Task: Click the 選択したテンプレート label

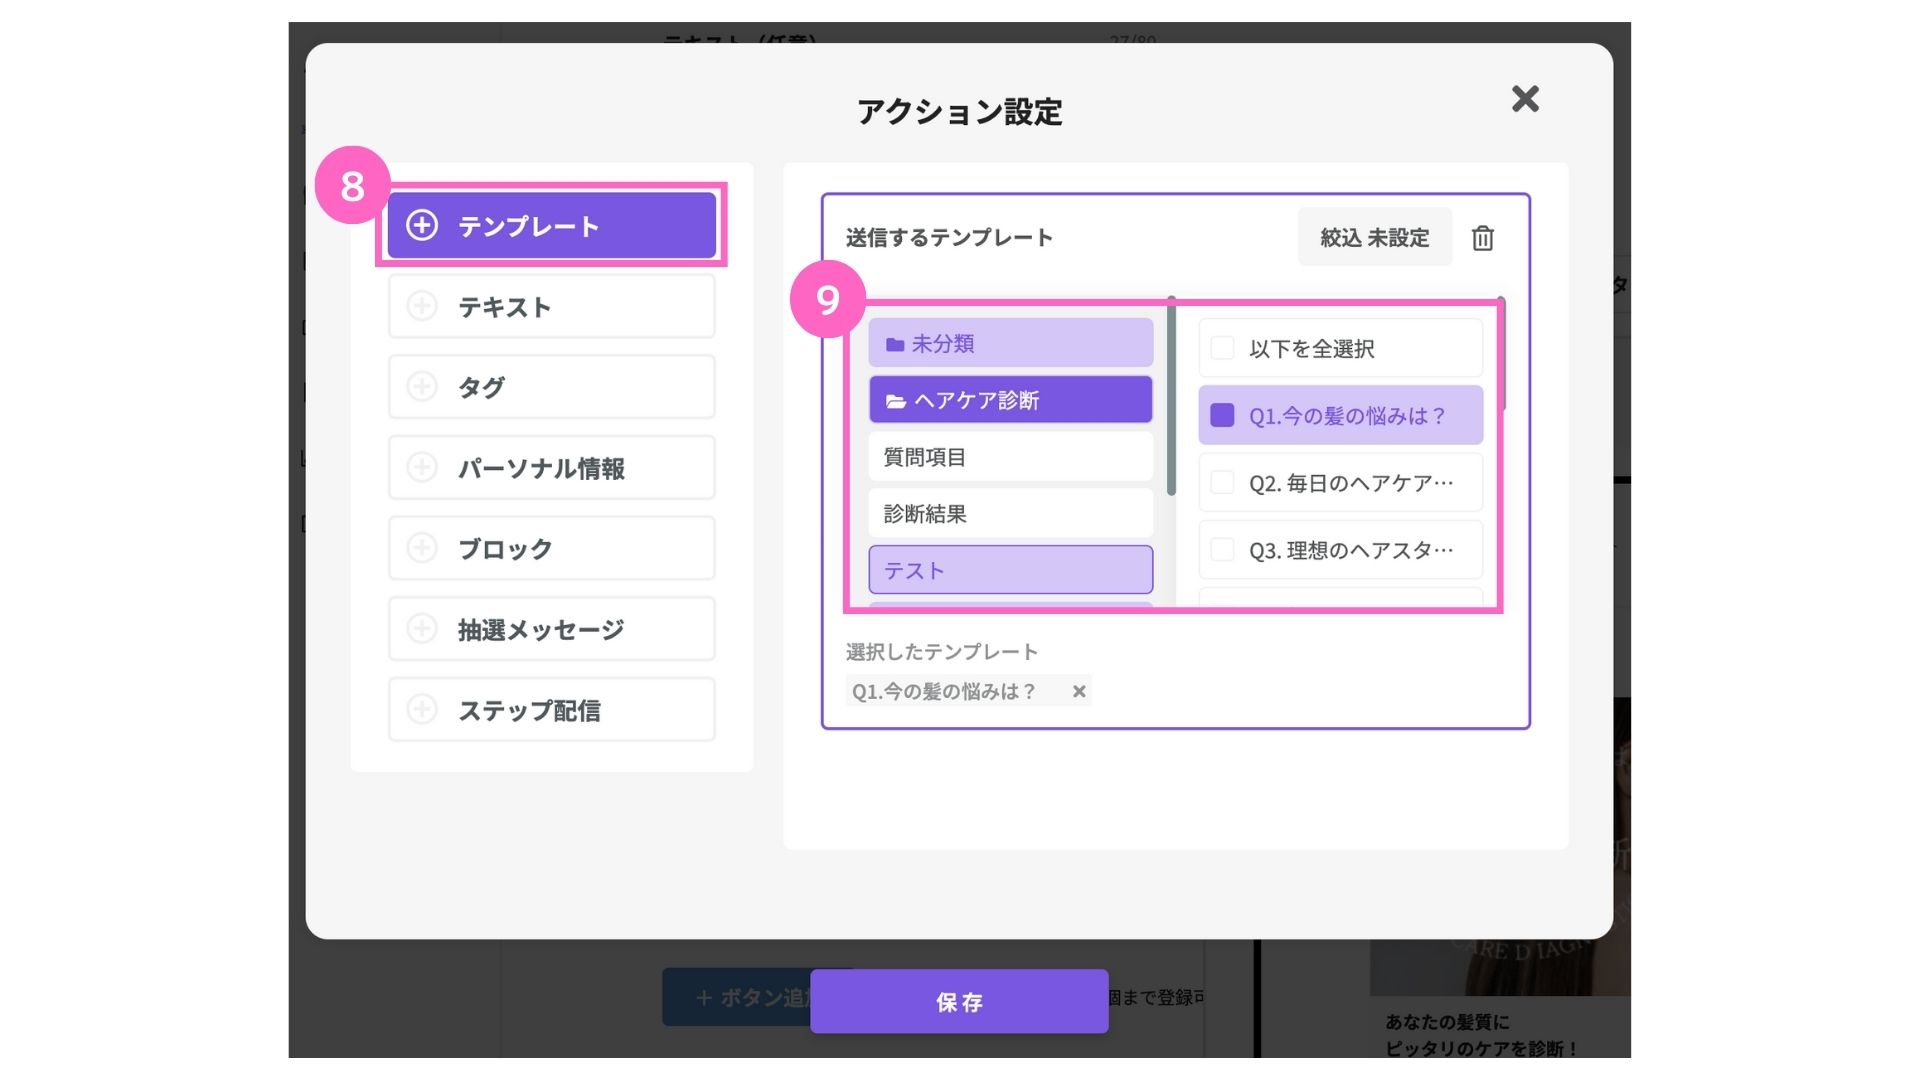Action: click(x=942, y=652)
